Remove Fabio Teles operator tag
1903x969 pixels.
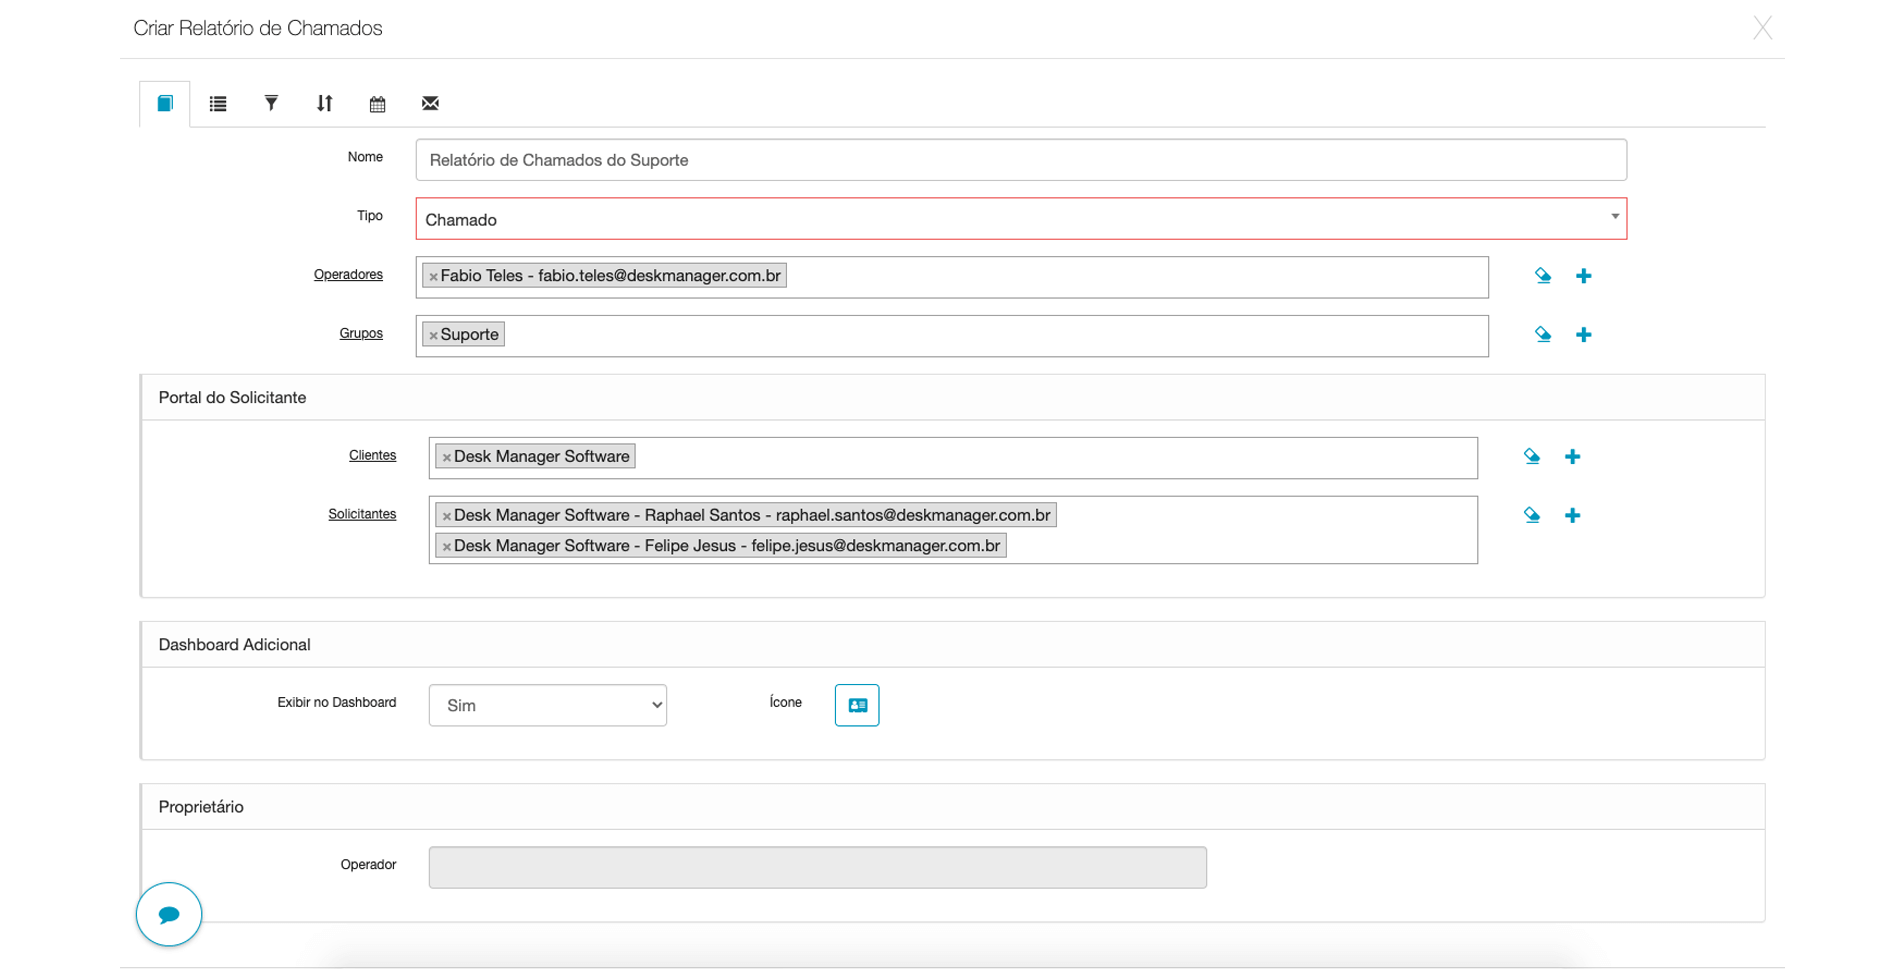point(433,277)
